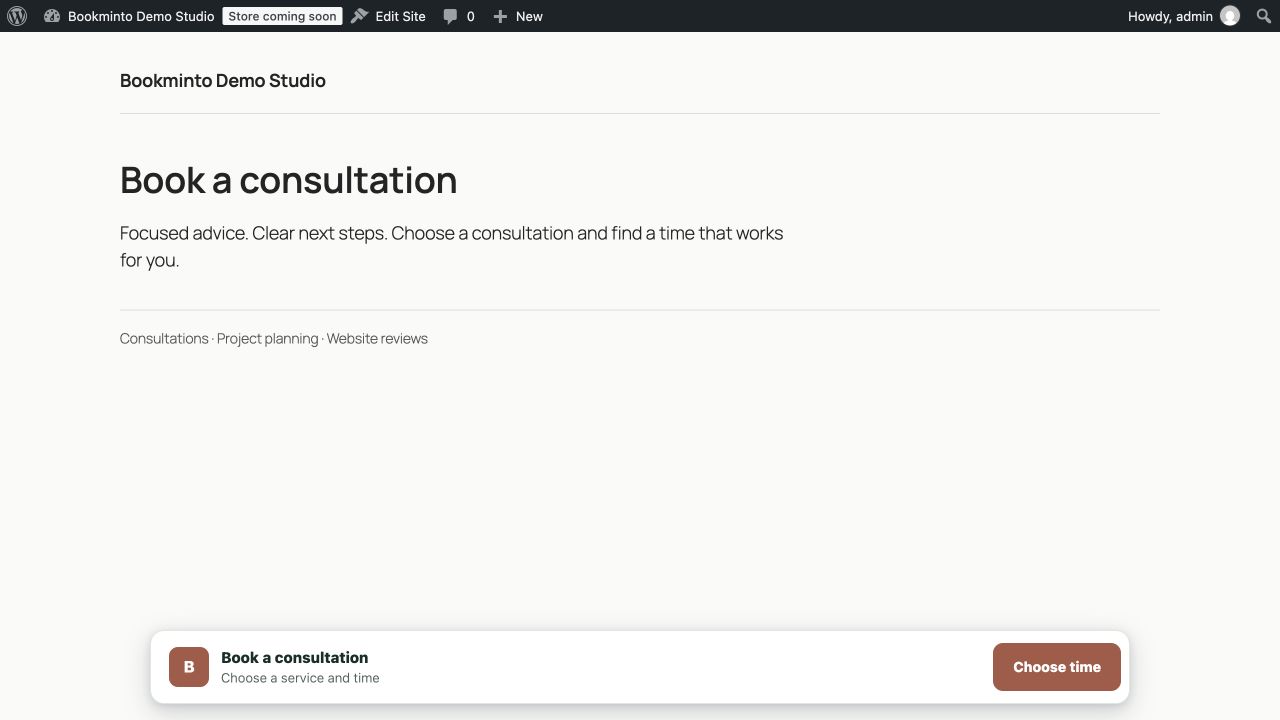Click the Choose a service and time subtitle
The image size is (1280, 720).
pos(300,678)
